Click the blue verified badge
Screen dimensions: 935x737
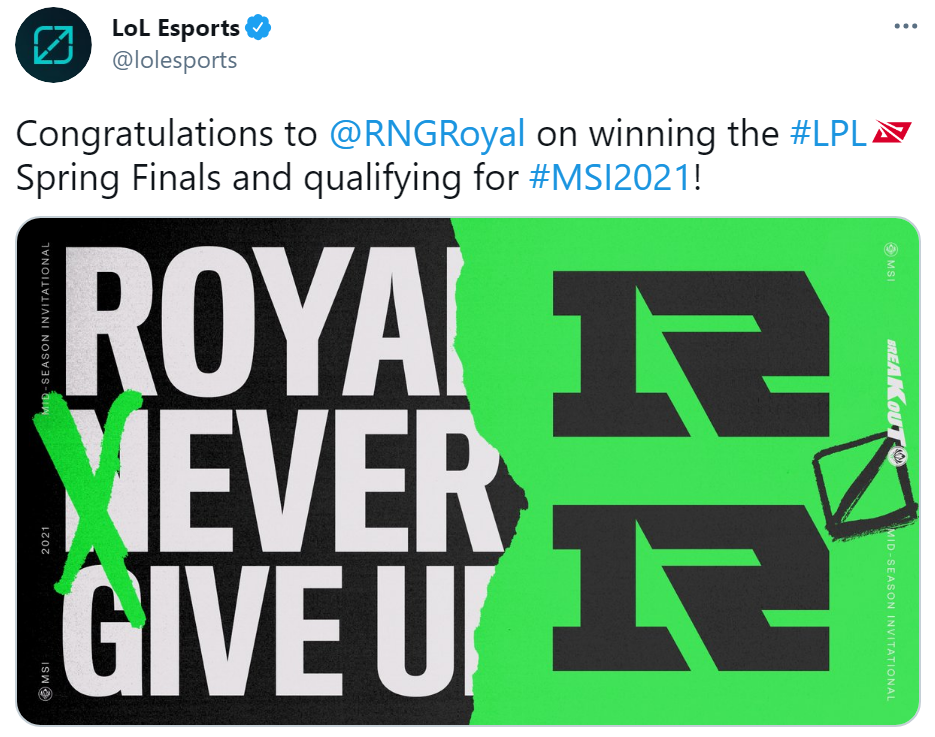259,28
